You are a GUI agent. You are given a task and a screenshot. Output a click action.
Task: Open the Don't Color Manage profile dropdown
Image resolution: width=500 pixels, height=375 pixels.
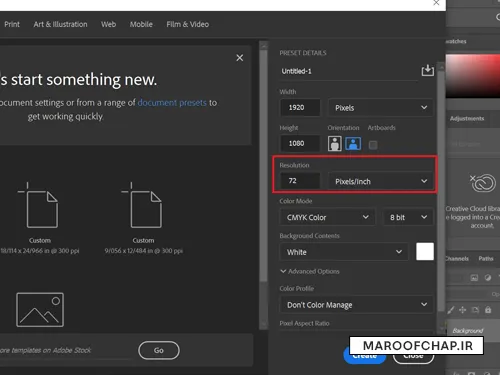[357, 305]
